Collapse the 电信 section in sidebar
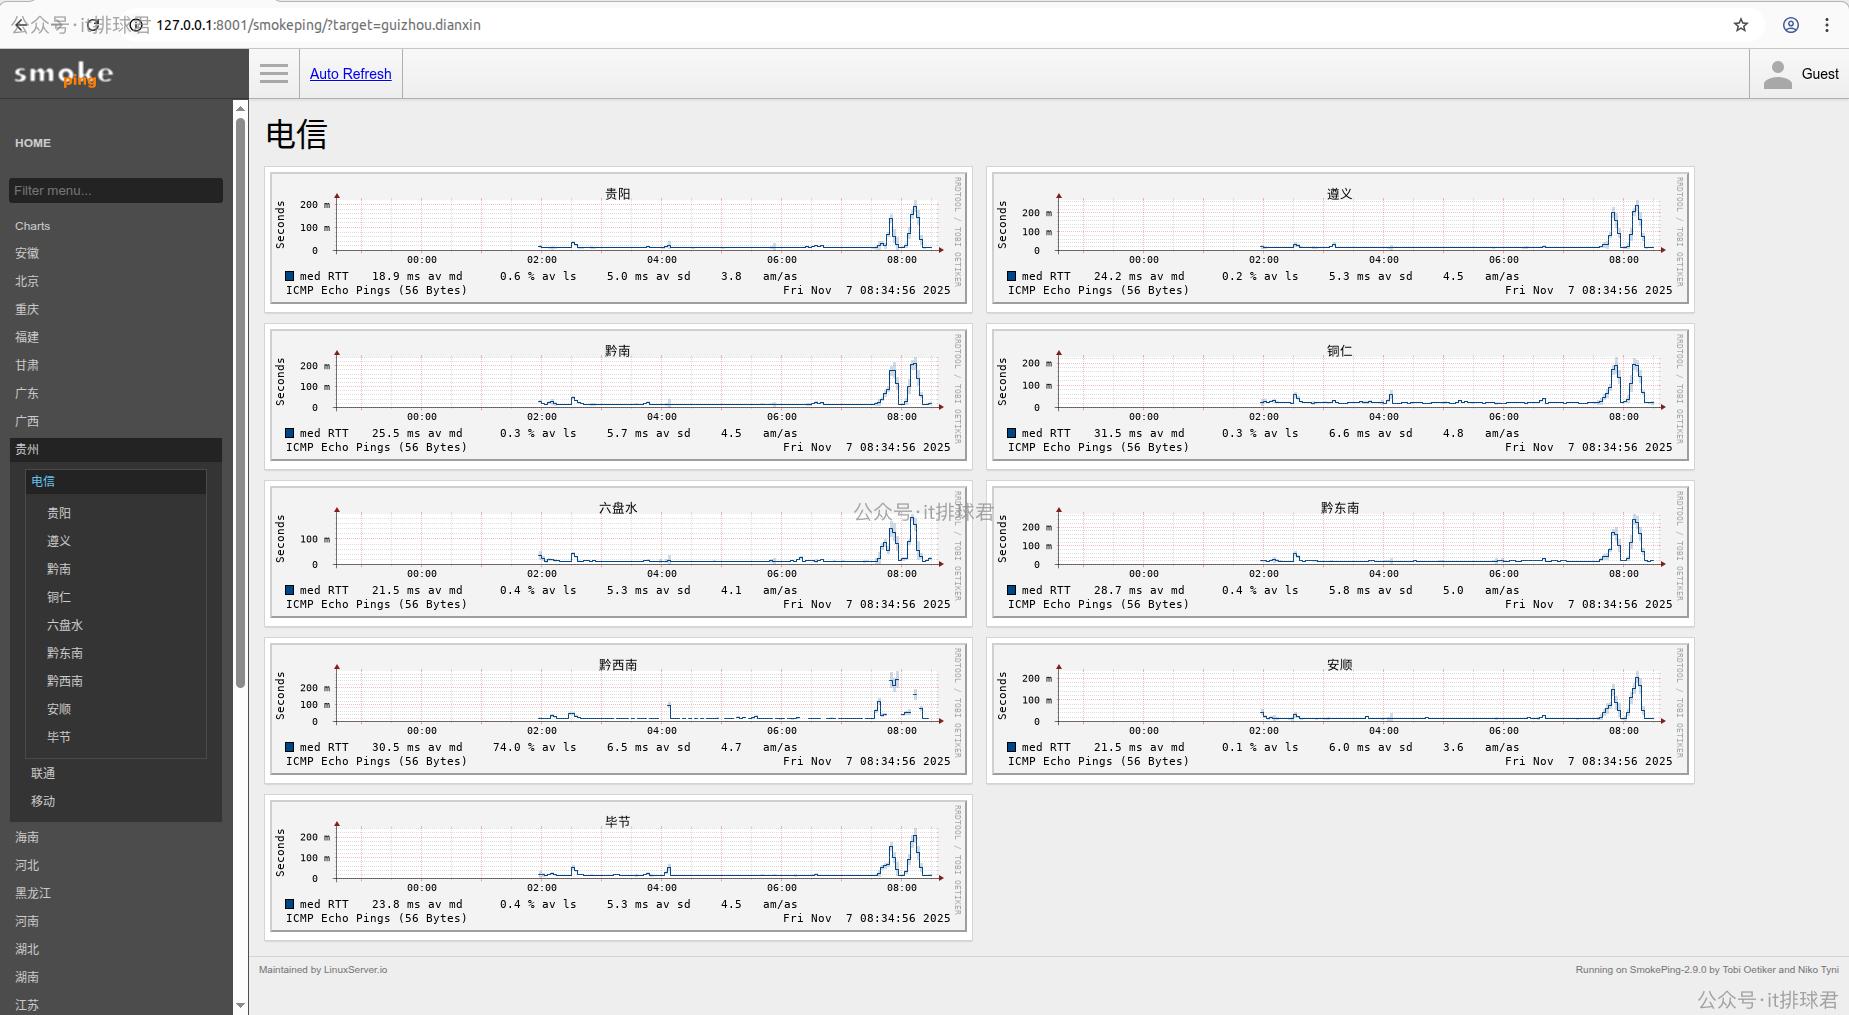 coord(44,481)
